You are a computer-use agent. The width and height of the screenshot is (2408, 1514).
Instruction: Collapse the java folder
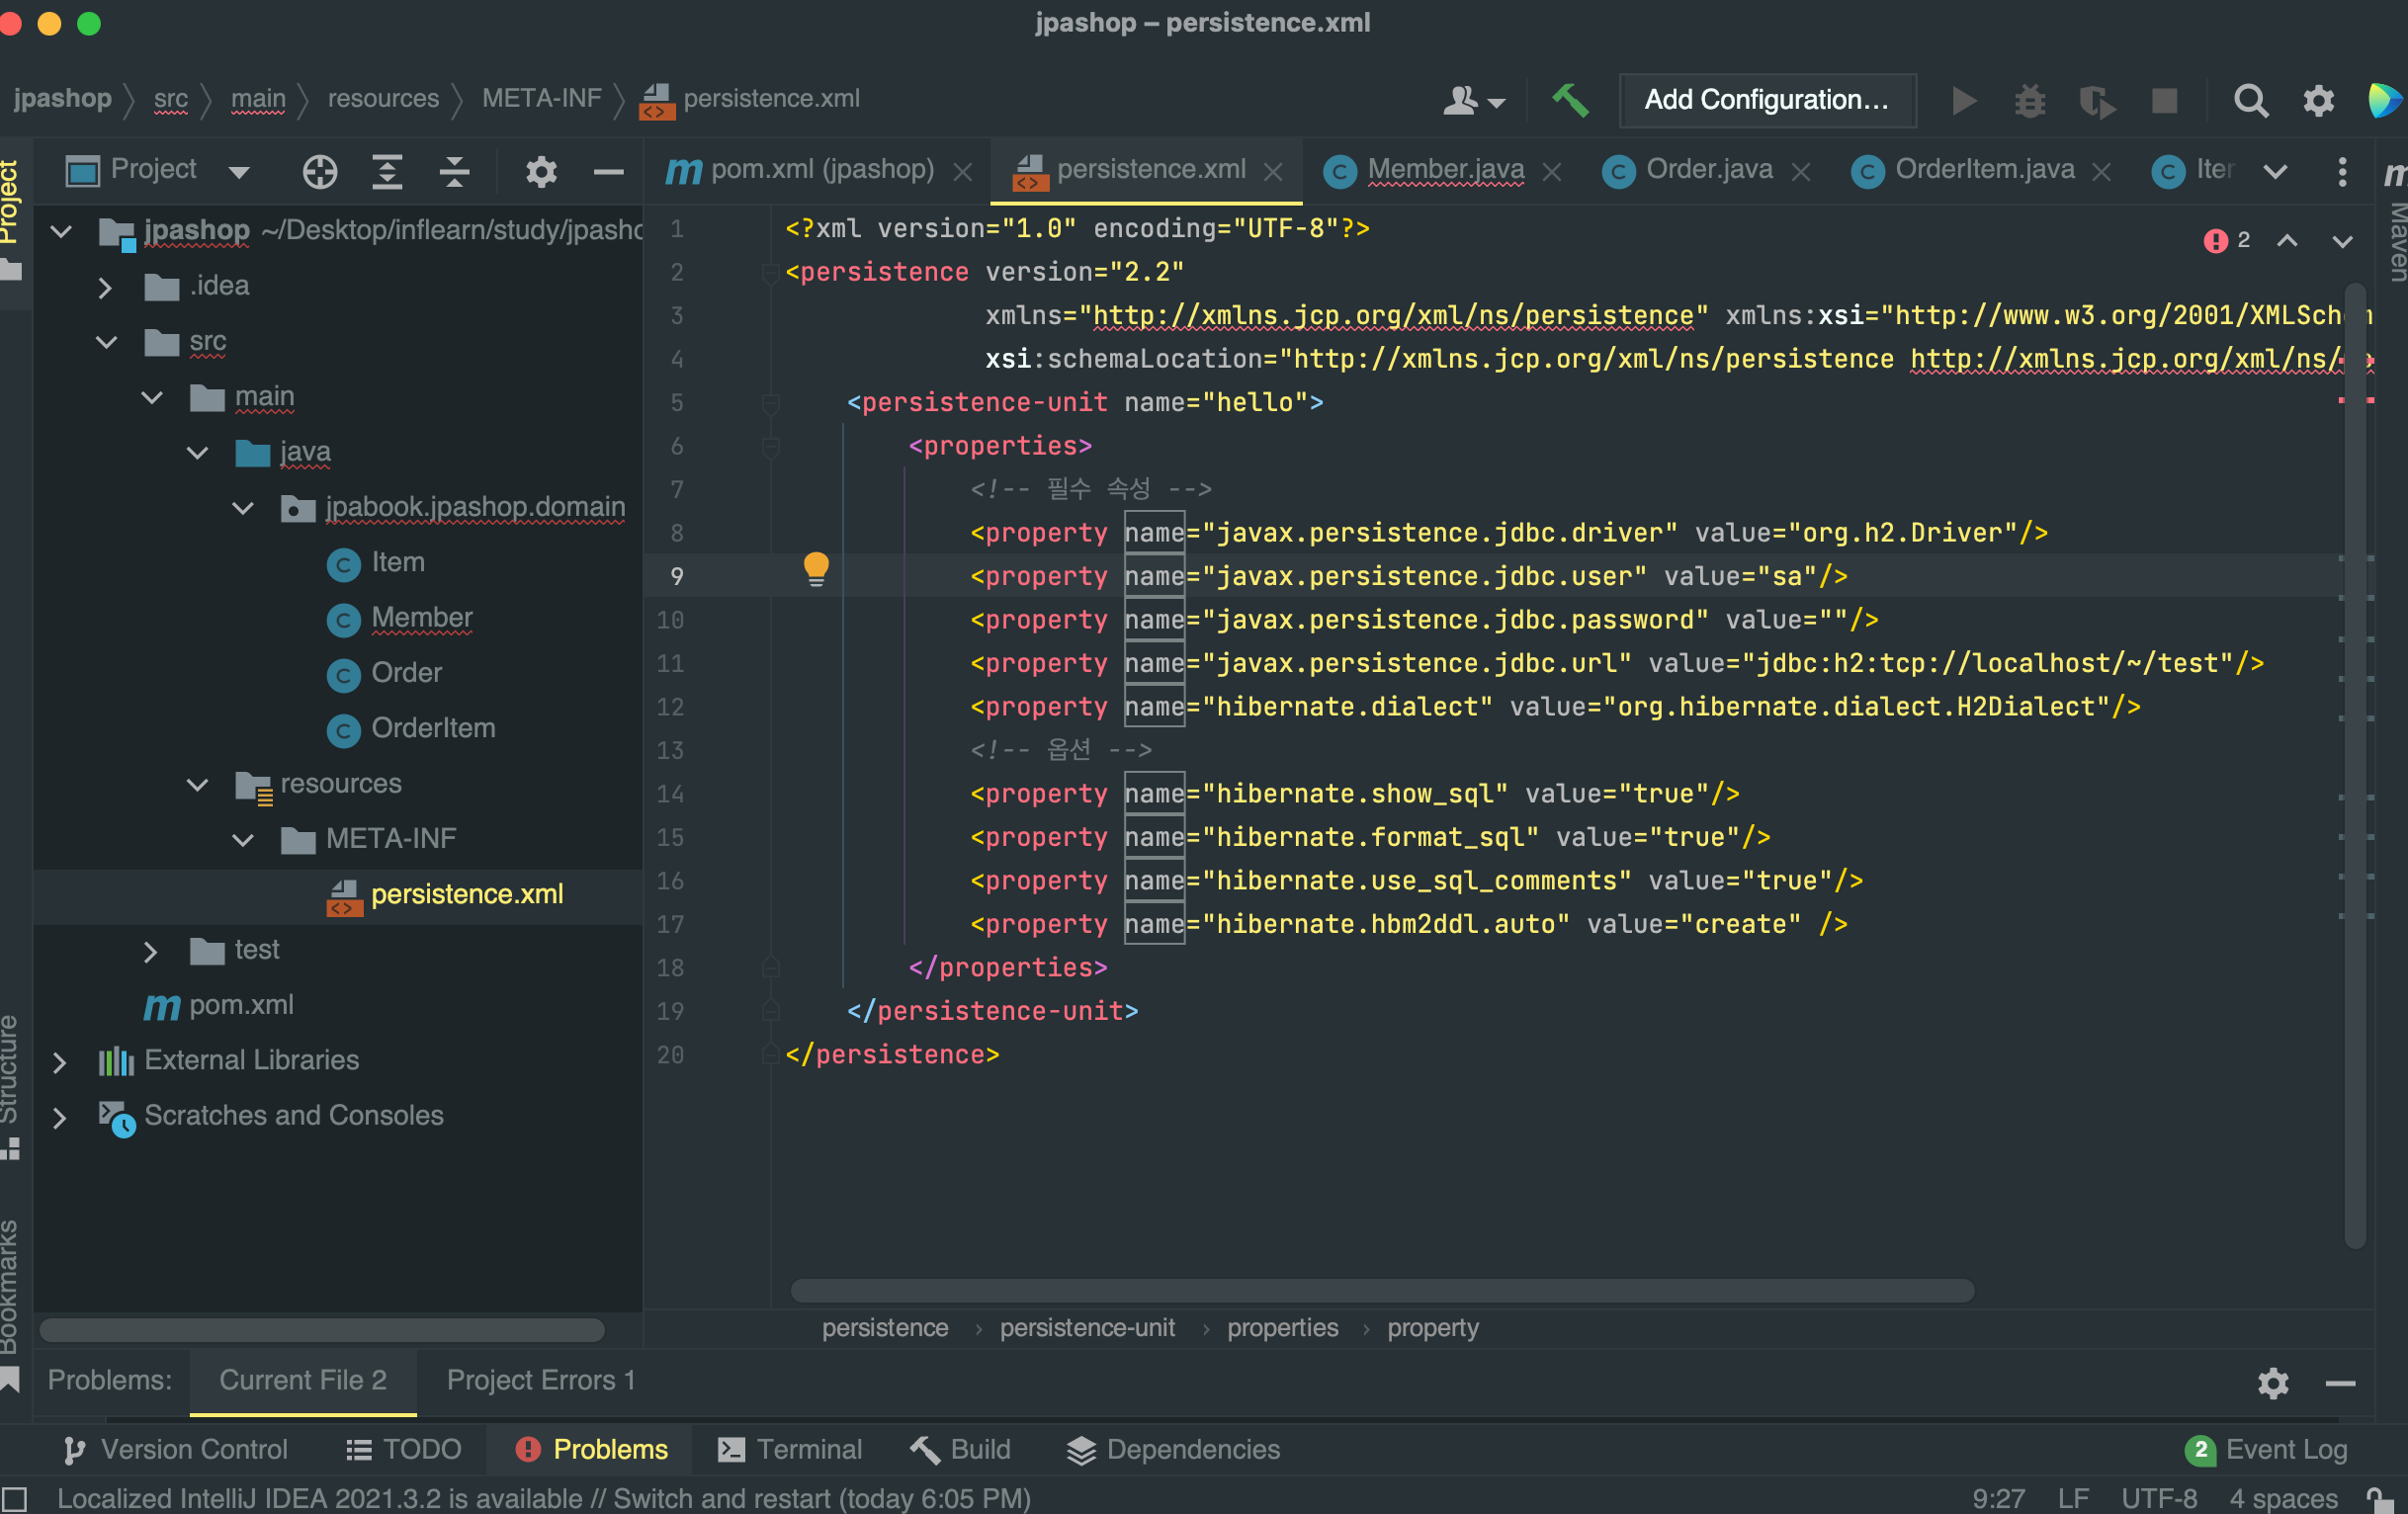point(197,453)
